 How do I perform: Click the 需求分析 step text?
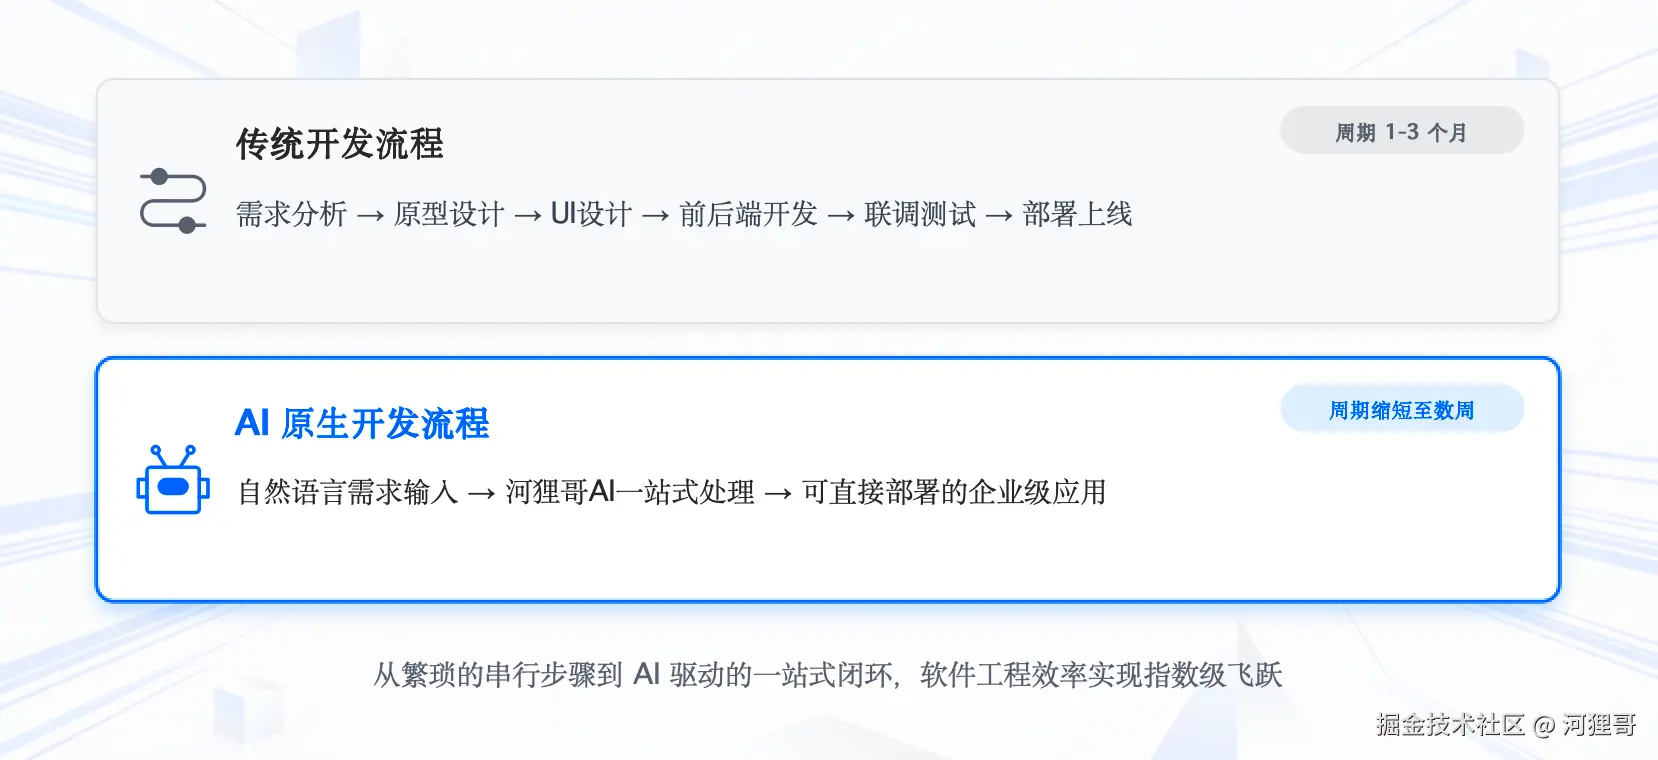(x=291, y=214)
